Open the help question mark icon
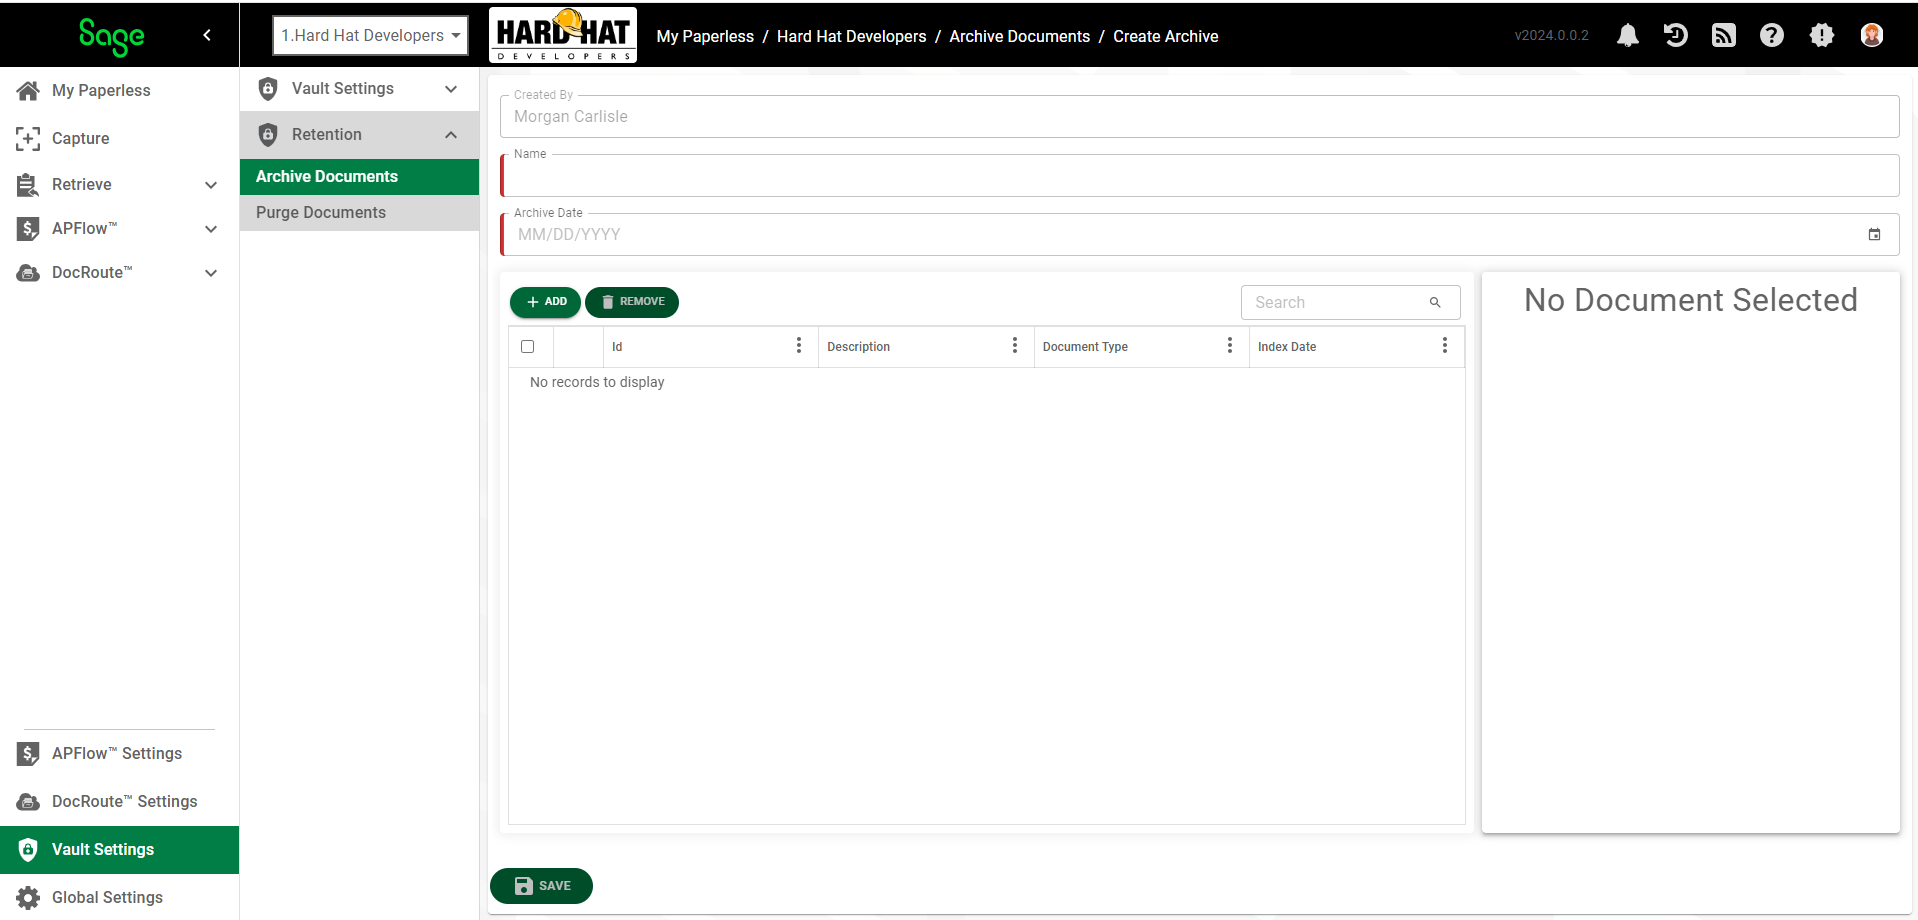Viewport: 1918px width, 920px height. (1772, 36)
